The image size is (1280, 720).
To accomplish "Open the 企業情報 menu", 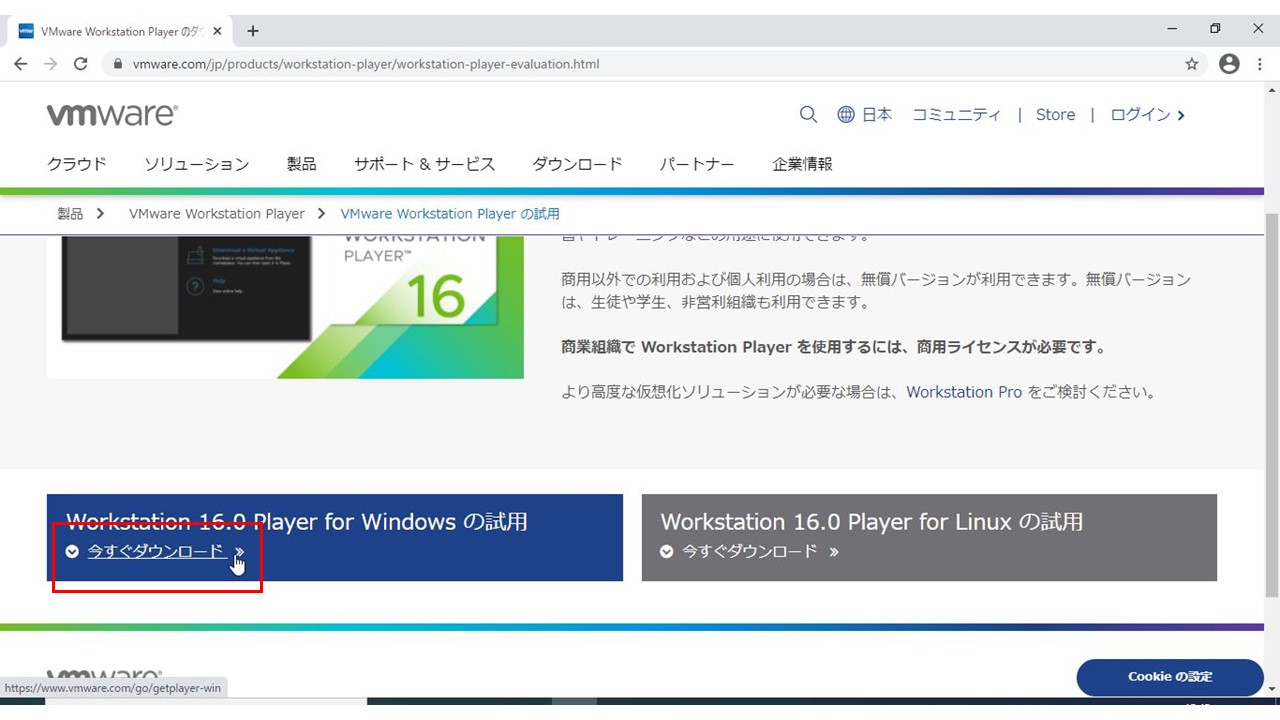I will [x=802, y=164].
